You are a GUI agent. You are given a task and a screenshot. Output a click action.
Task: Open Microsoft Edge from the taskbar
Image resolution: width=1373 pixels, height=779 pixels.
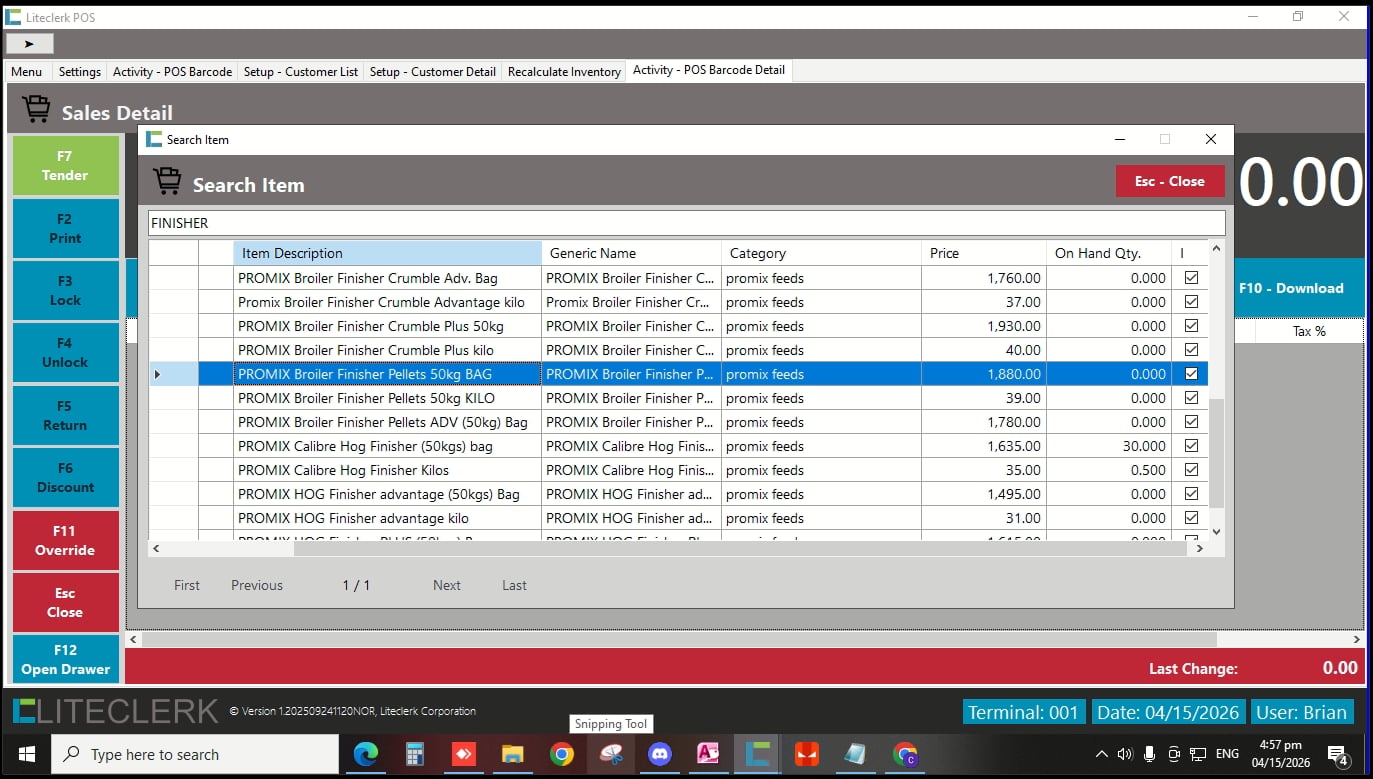coord(366,754)
